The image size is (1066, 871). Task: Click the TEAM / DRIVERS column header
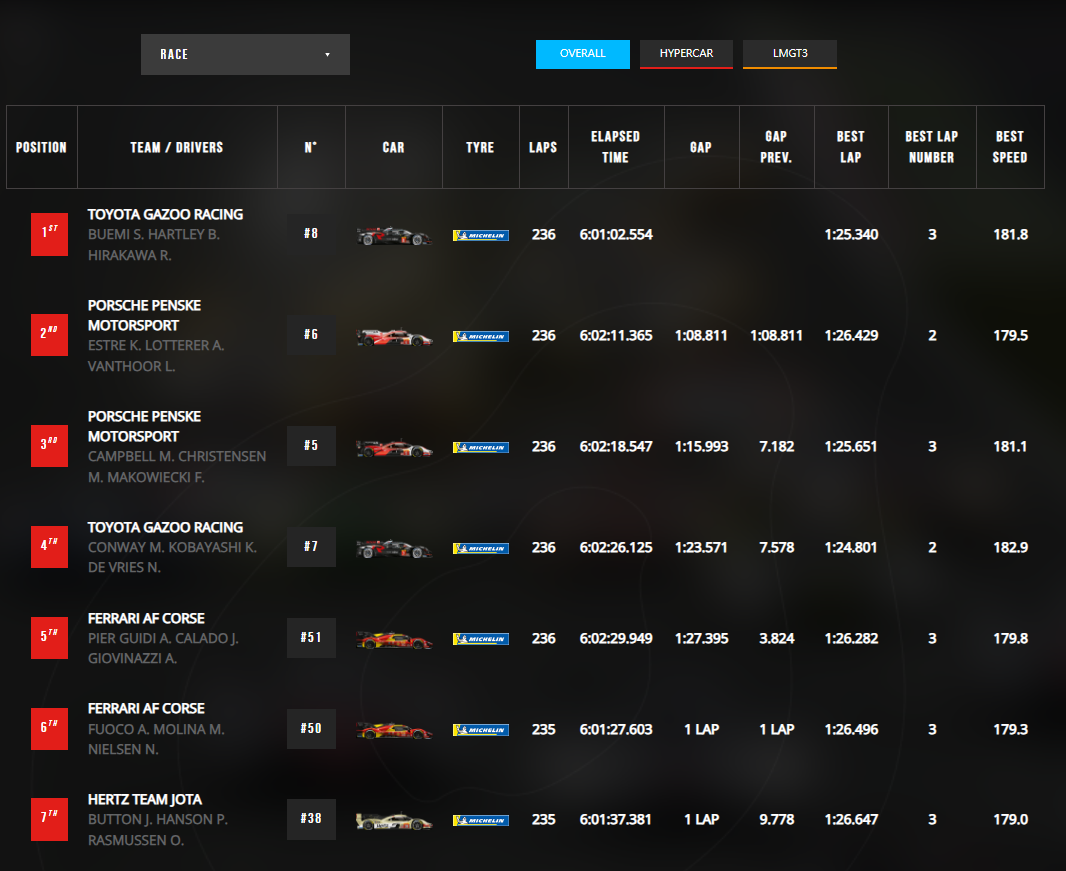point(177,147)
